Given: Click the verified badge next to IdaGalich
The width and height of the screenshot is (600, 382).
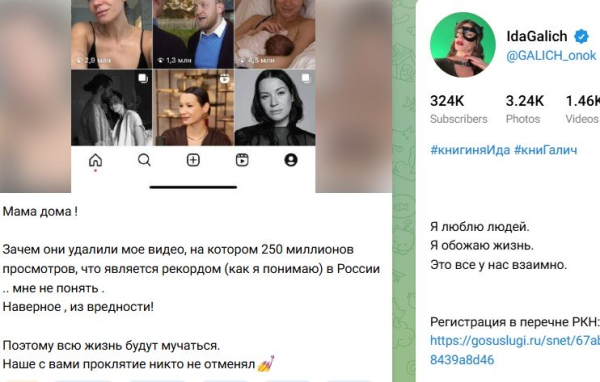Looking at the screenshot, I should [x=581, y=36].
